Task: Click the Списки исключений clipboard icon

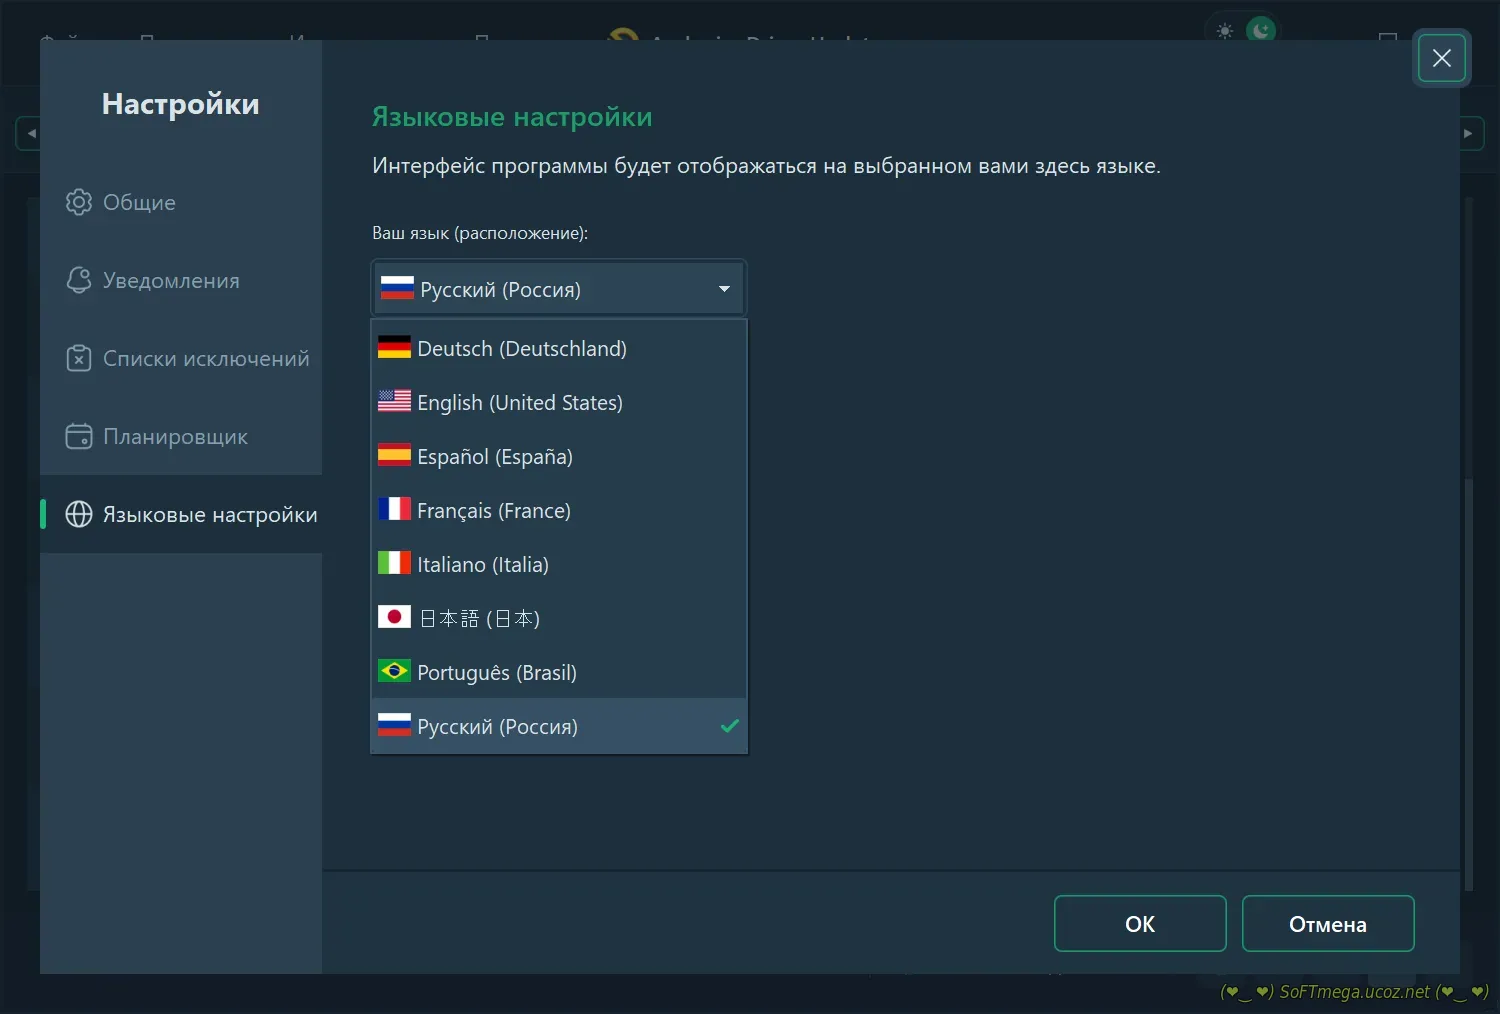Action: 78,358
